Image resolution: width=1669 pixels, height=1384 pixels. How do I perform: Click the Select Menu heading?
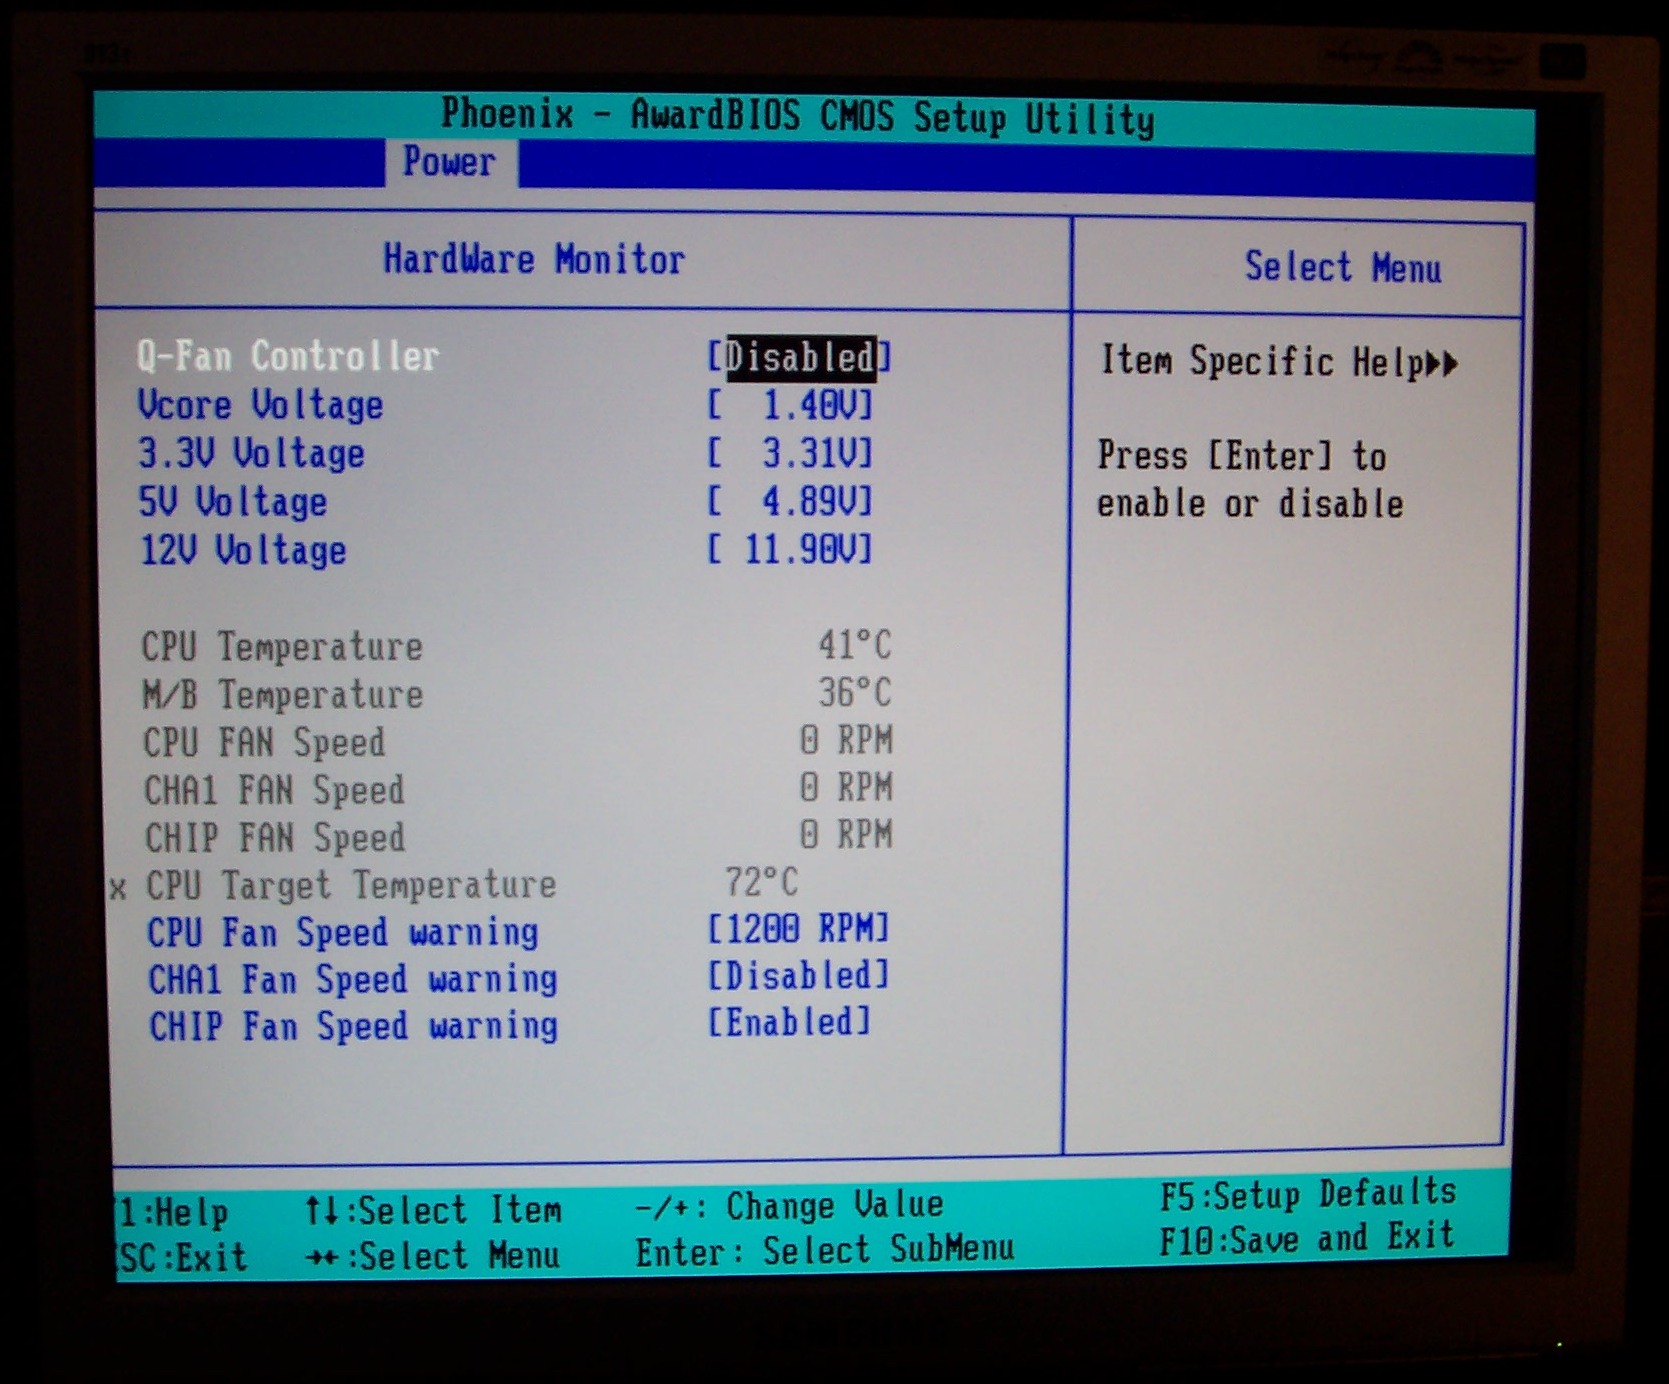(1343, 267)
